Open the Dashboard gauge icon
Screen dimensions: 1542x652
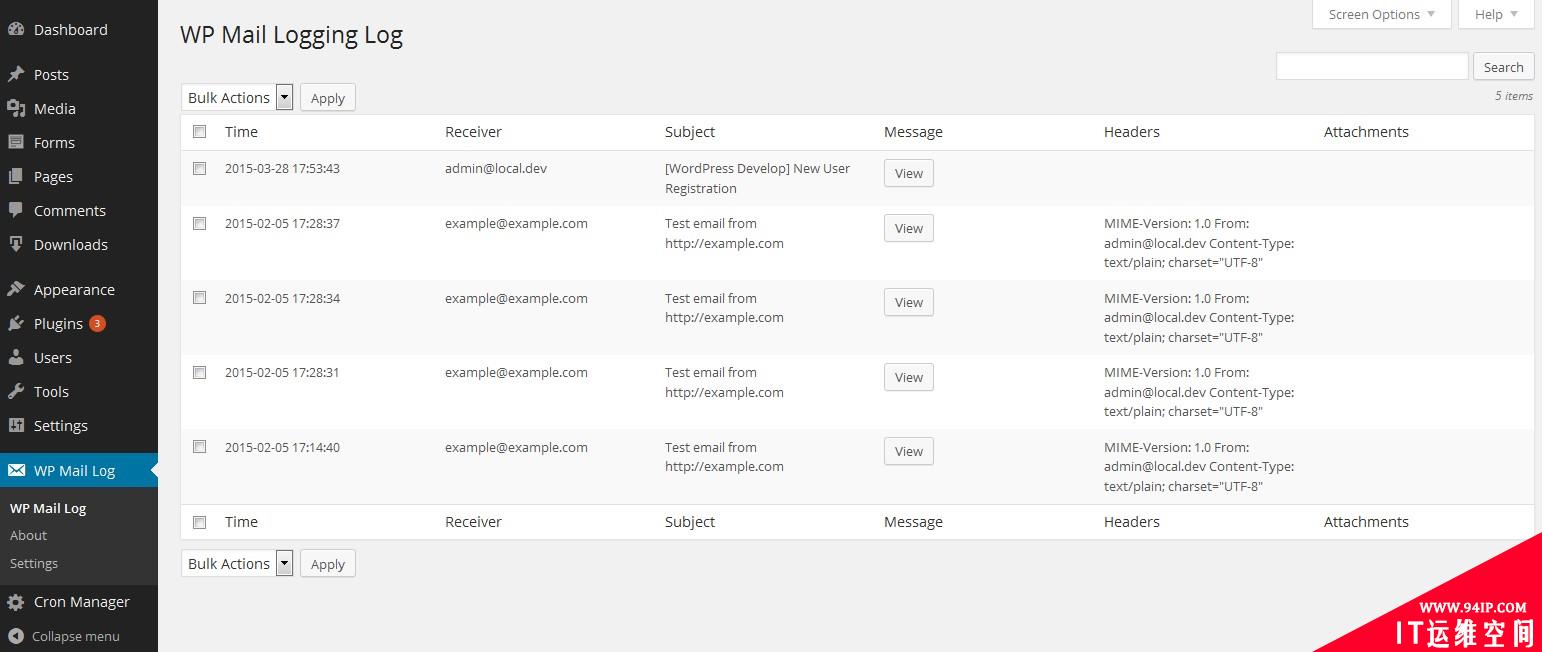16,30
